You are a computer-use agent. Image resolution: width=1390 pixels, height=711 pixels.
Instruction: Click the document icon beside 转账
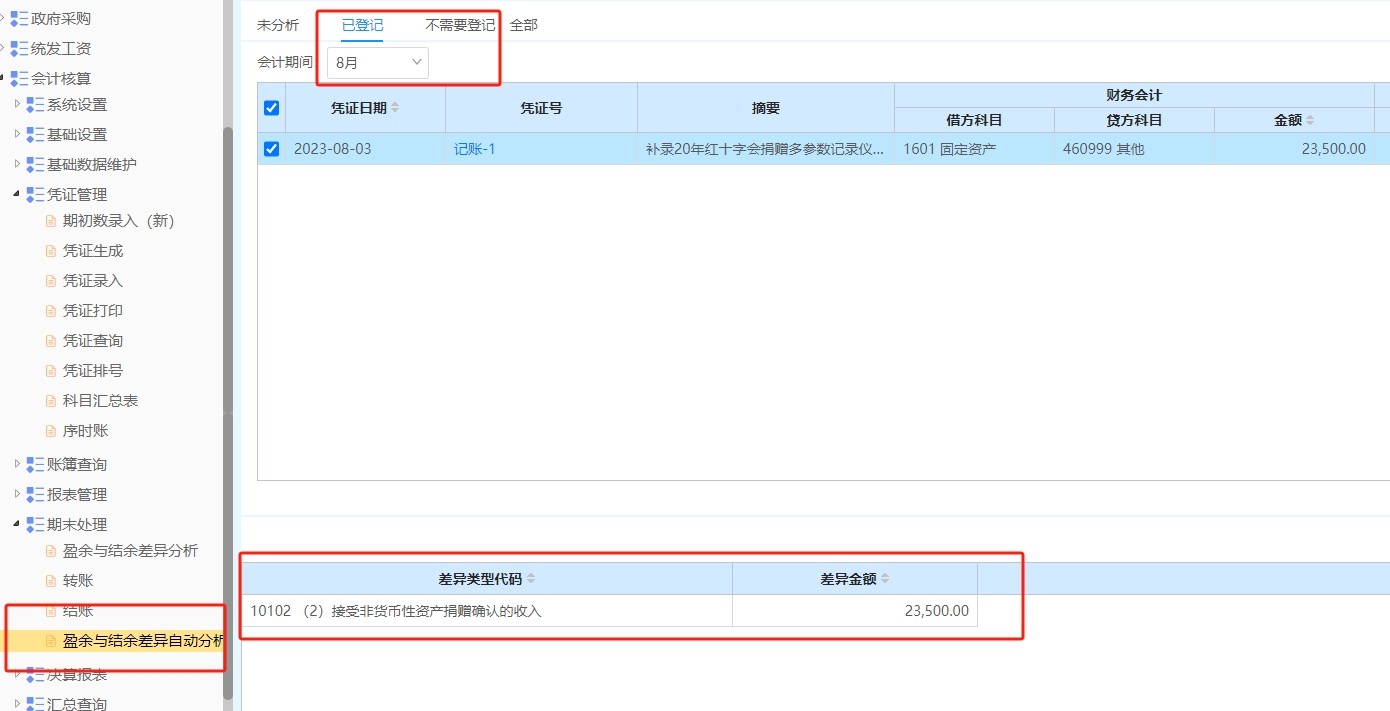point(51,581)
